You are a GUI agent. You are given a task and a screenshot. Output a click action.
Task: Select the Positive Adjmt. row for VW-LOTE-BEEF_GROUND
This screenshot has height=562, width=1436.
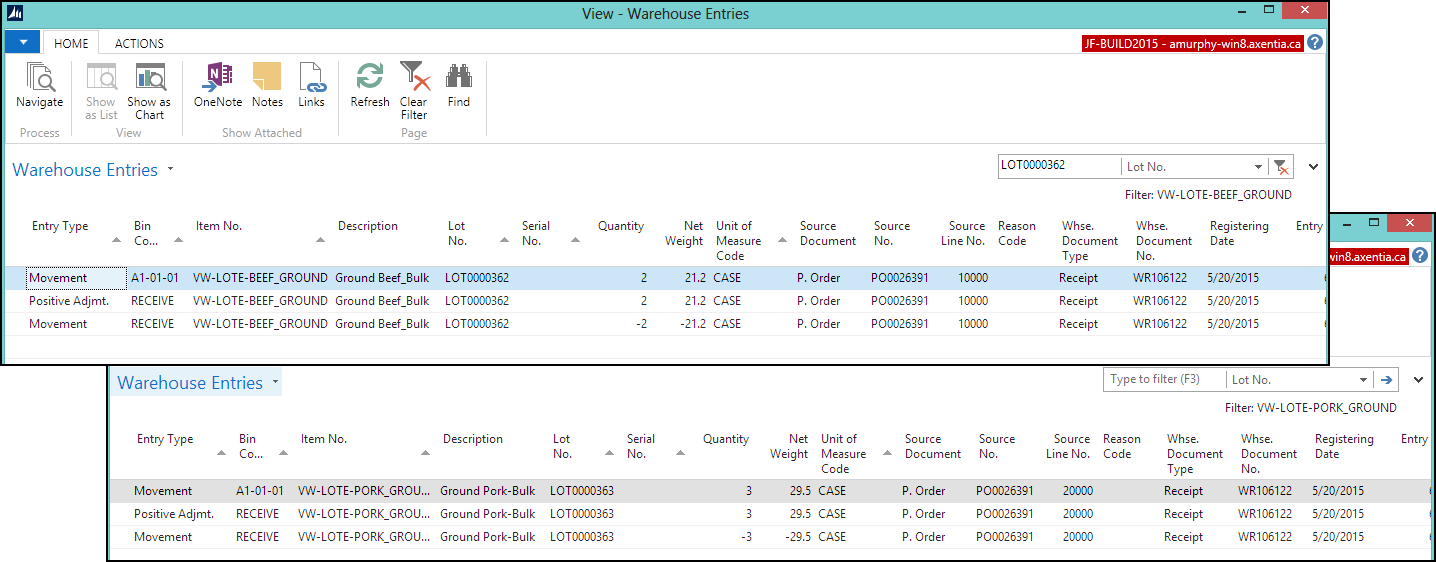pyautogui.click(x=68, y=301)
